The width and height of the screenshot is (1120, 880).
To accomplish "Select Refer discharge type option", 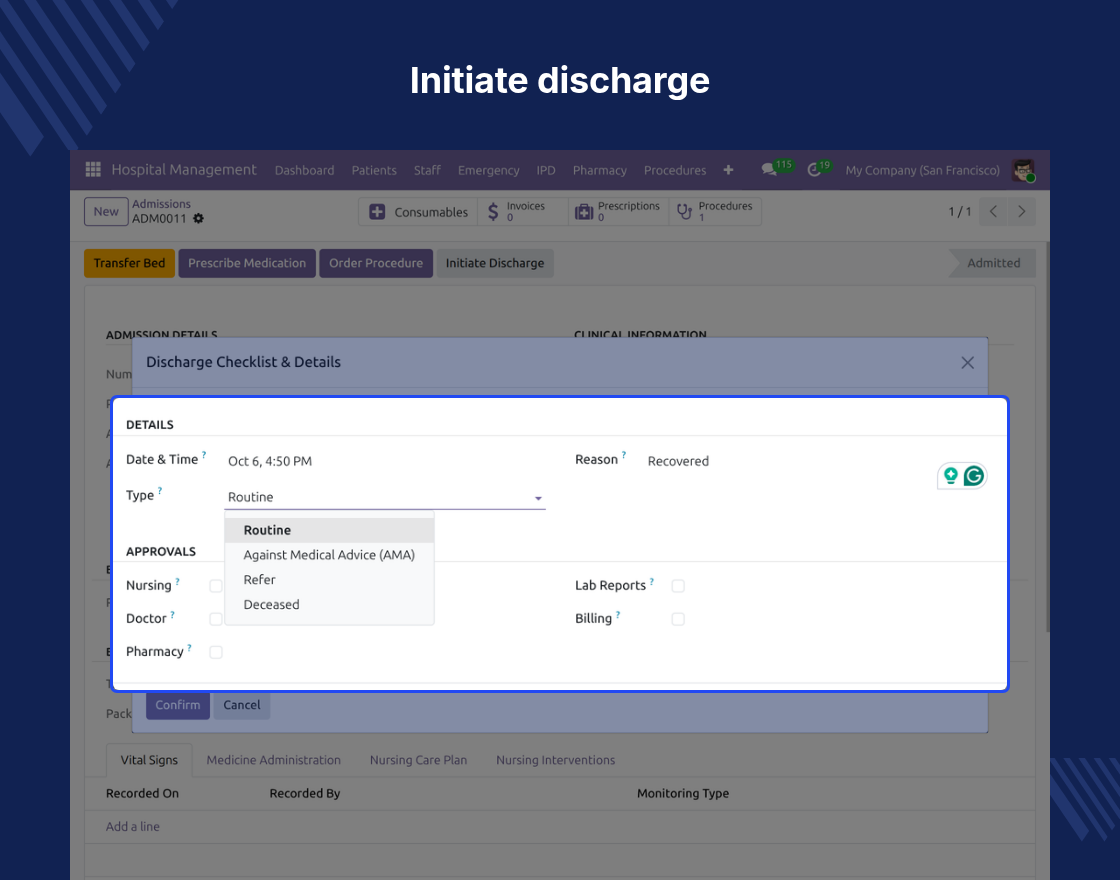I will click(x=329, y=580).
